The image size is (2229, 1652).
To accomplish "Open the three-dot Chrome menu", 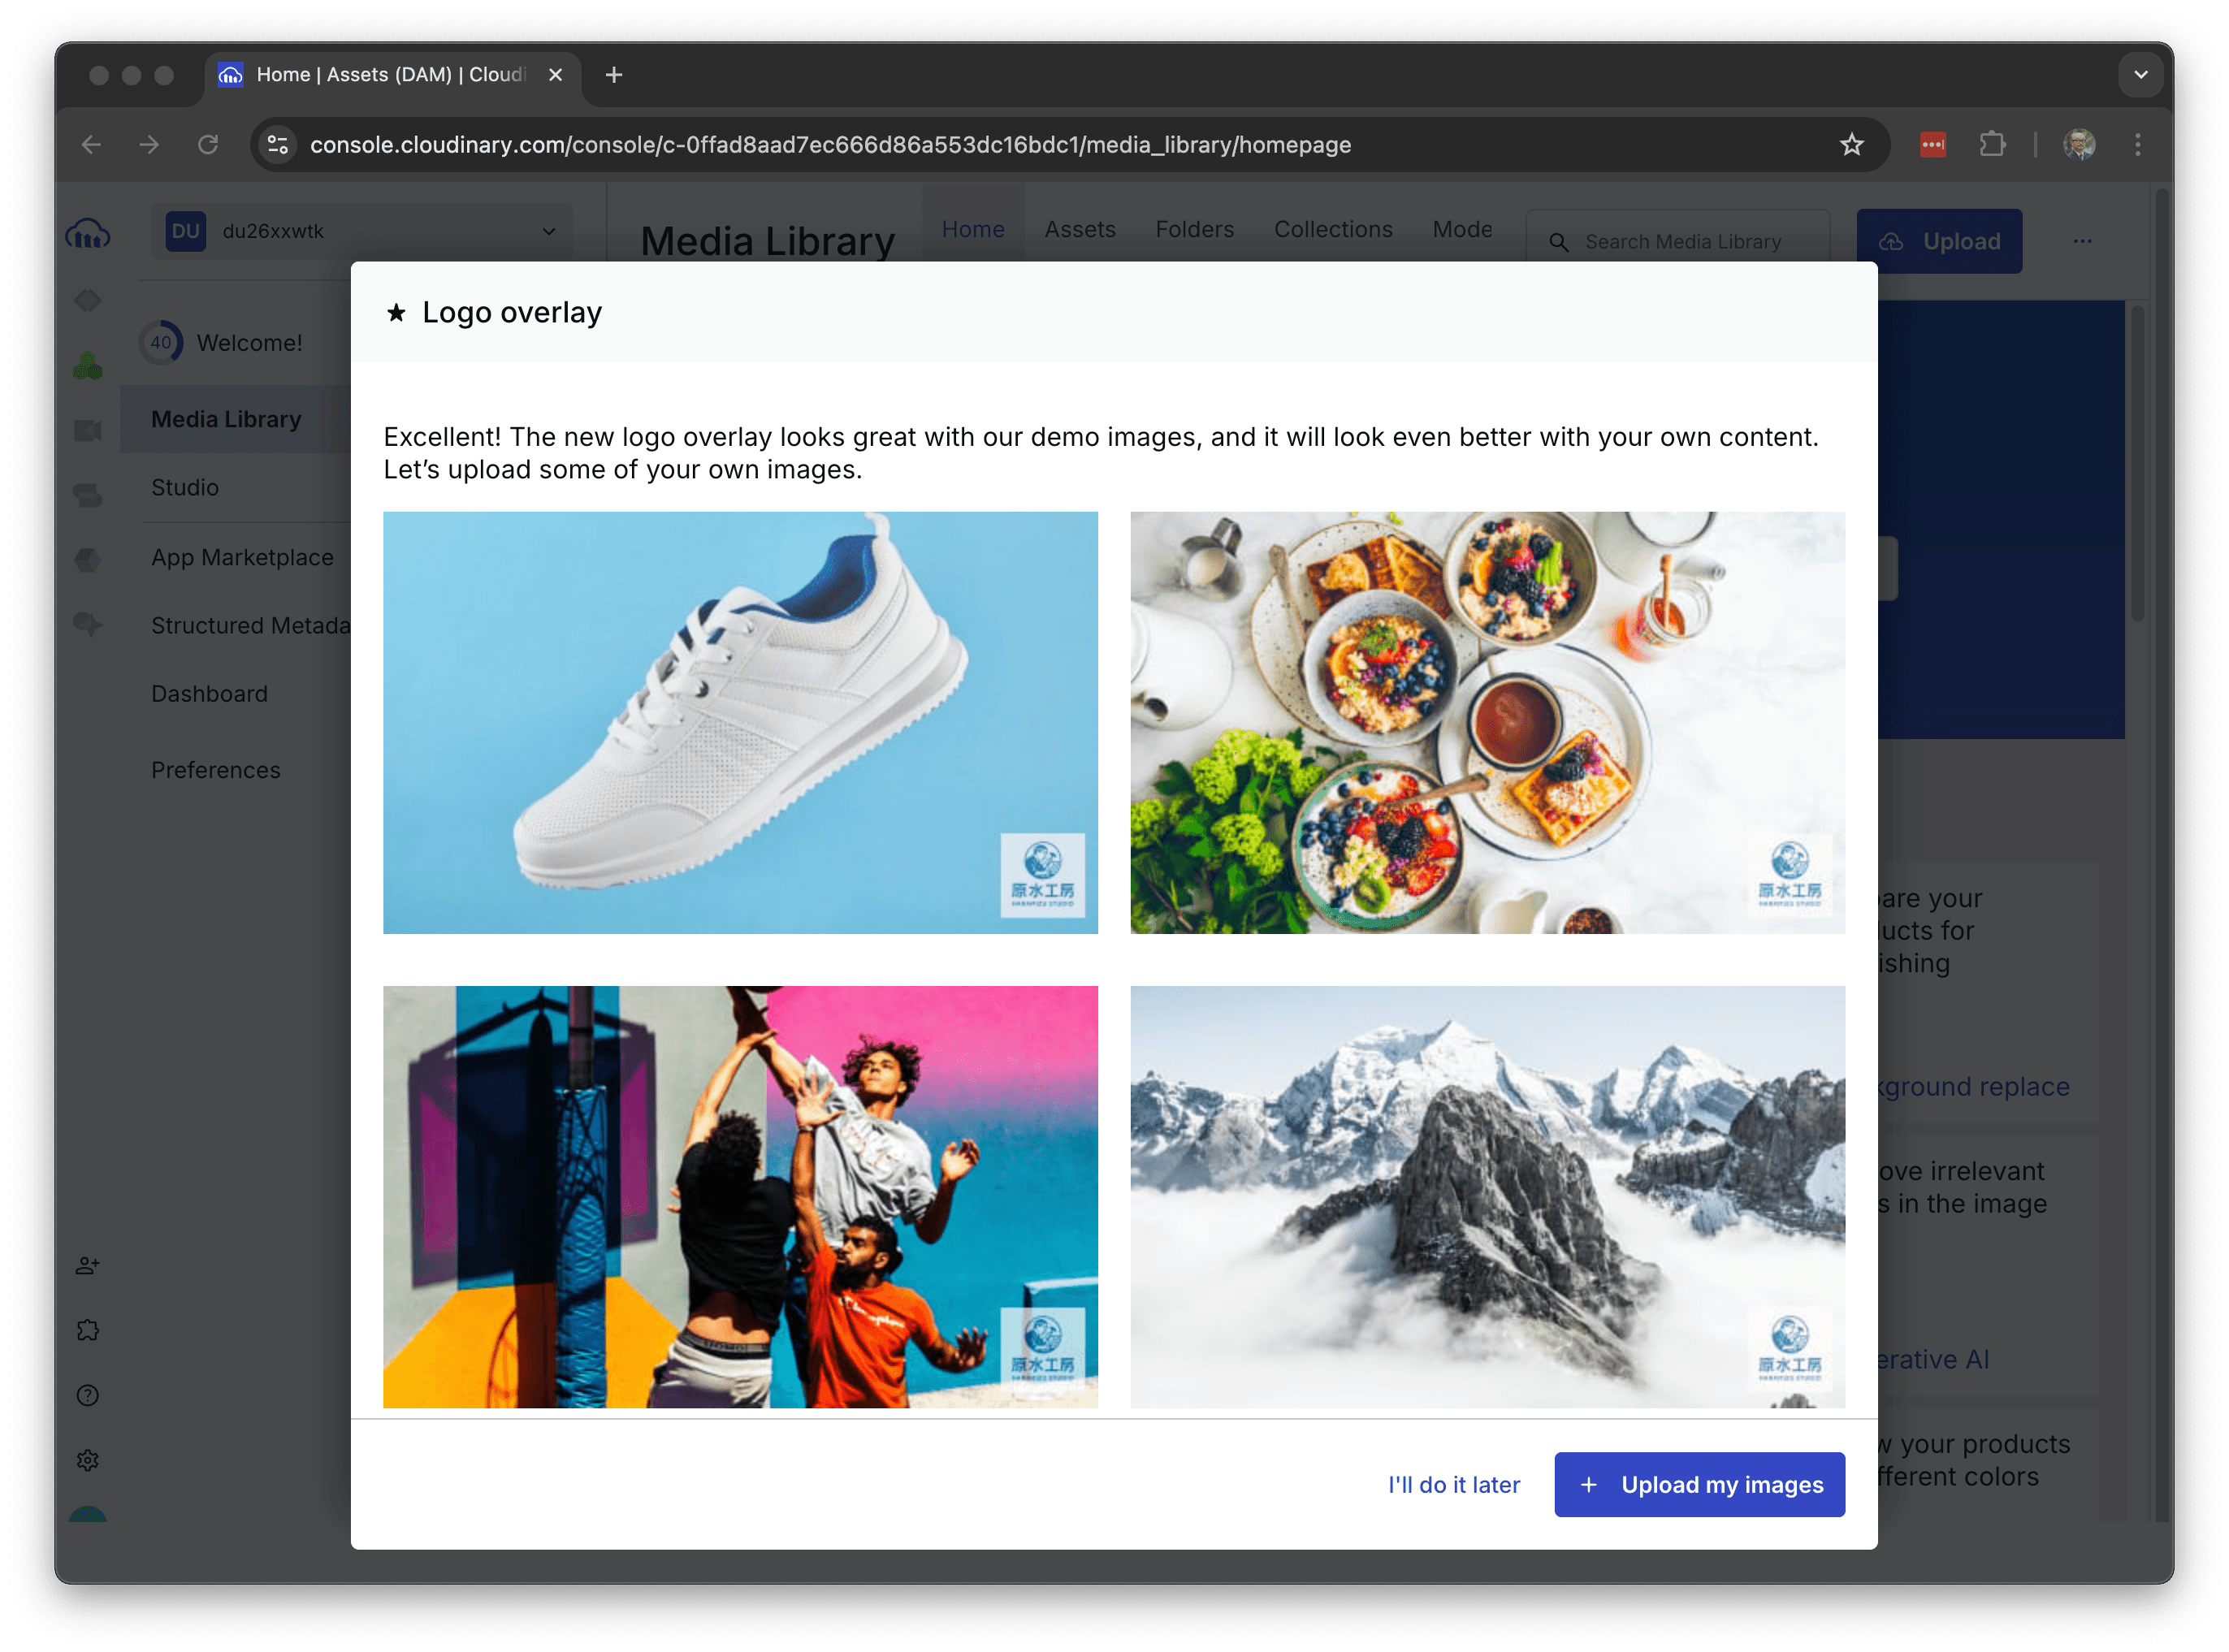I will pos(2138,145).
